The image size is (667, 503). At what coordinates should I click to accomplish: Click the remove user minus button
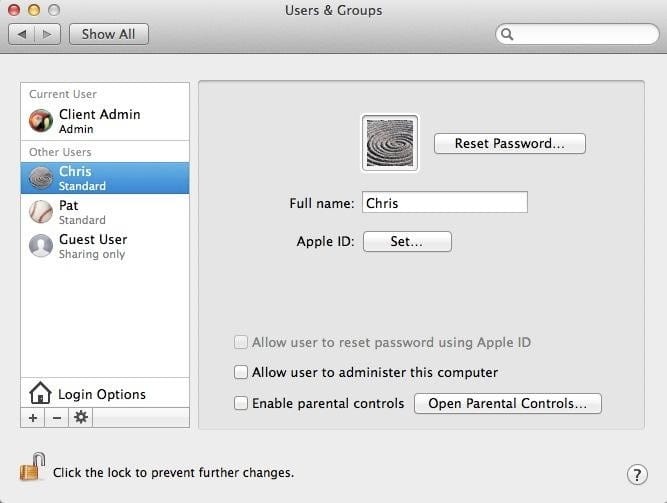click(56, 417)
